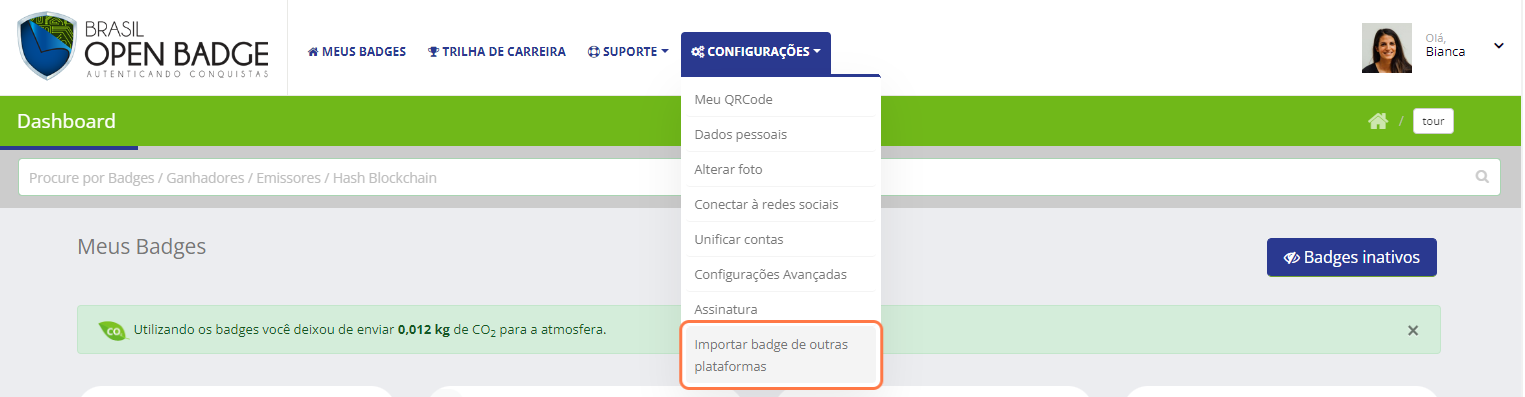Expand the user account chevron
The height and width of the screenshot is (397, 1525).
(x=1498, y=46)
